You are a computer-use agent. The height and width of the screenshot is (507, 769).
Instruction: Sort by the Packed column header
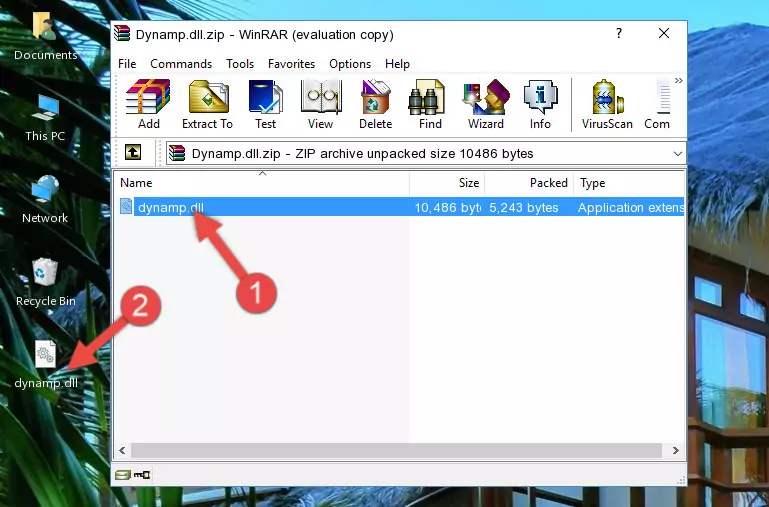[529, 183]
